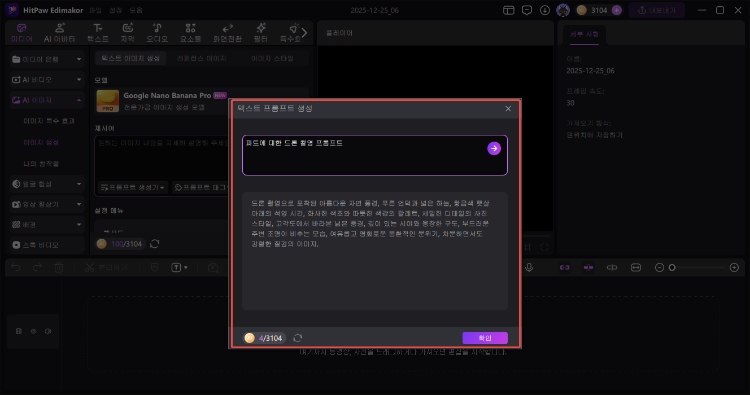Expand the AI Video section
Image resolution: width=750 pixels, height=395 pixels.
click(46, 79)
